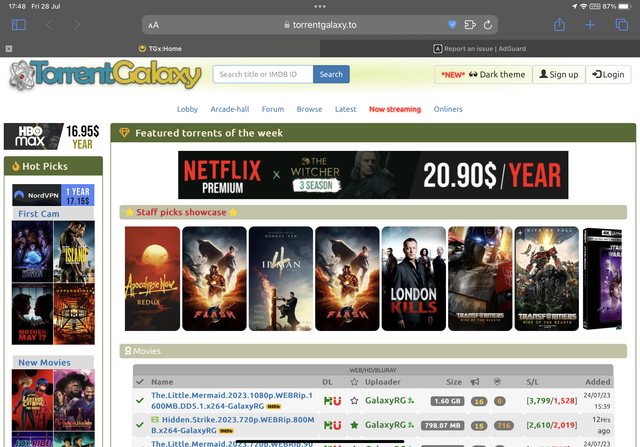640x447 pixels.
Task: Reload the torrentgalaxy.to page
Action: 488,24
